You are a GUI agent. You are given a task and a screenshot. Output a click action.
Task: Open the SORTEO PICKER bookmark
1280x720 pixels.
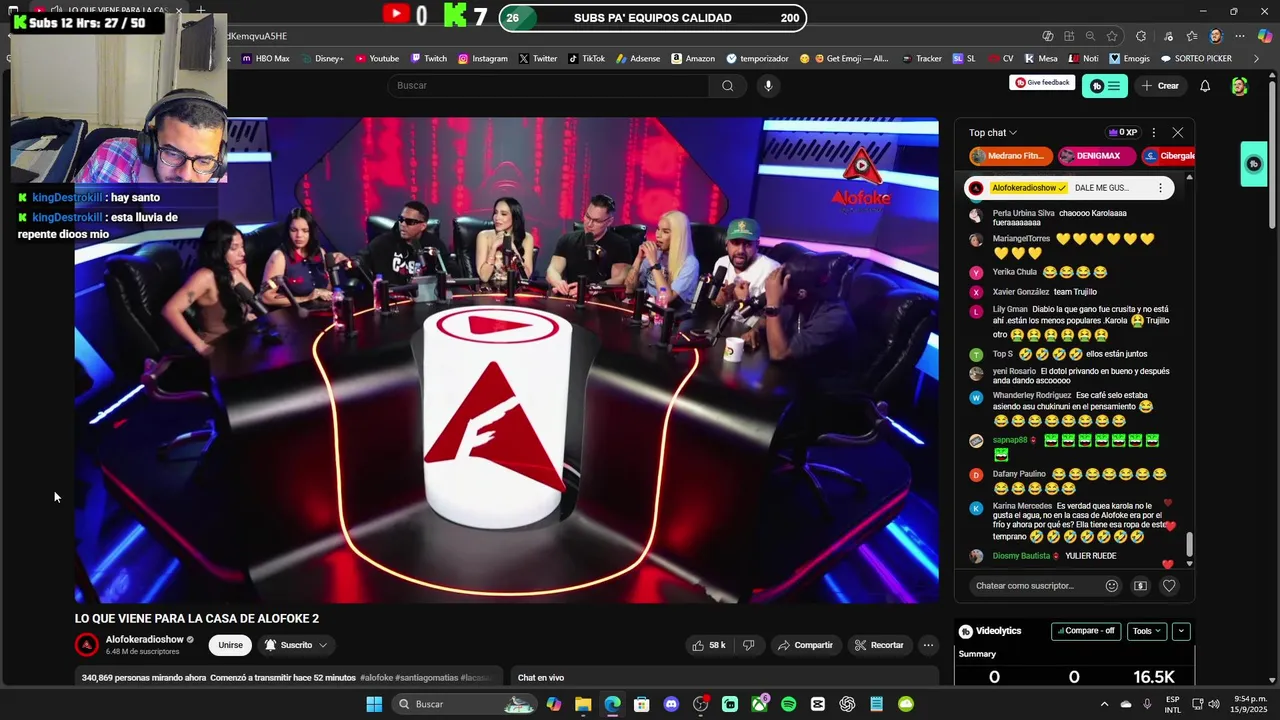tap(1196, 59)
